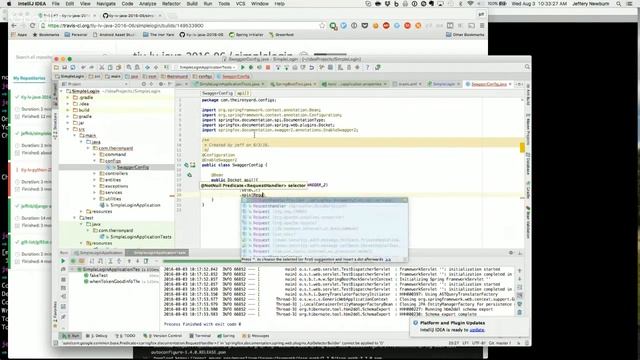Expand the resources folder under main
Screen dimensions: 640x360
[x=81, y=211]
